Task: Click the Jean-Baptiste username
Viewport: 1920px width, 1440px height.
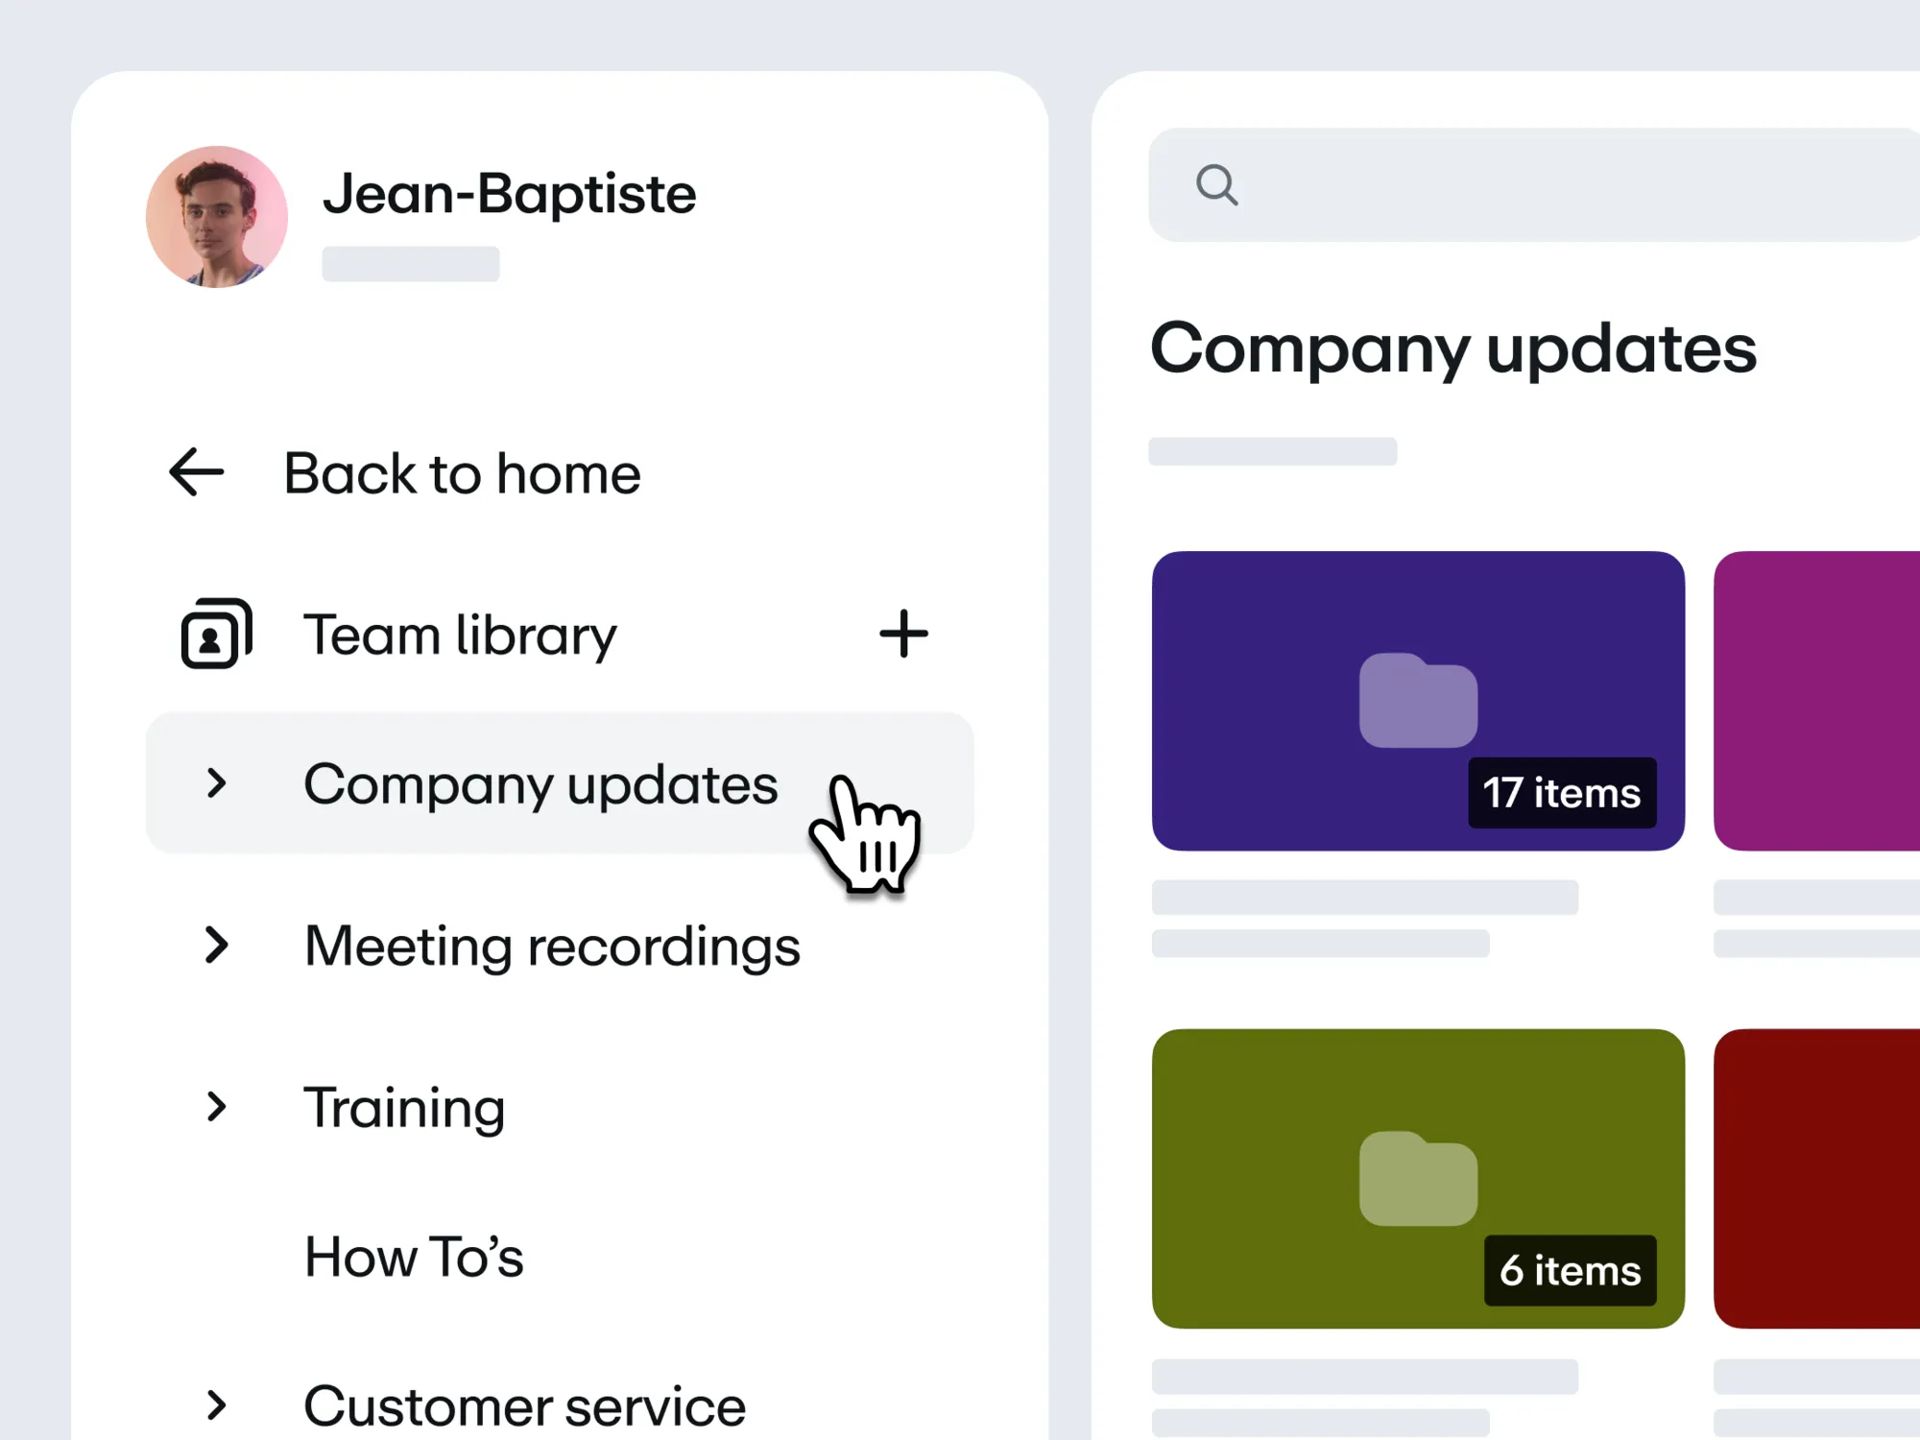Action: click(x=509, y=193)
